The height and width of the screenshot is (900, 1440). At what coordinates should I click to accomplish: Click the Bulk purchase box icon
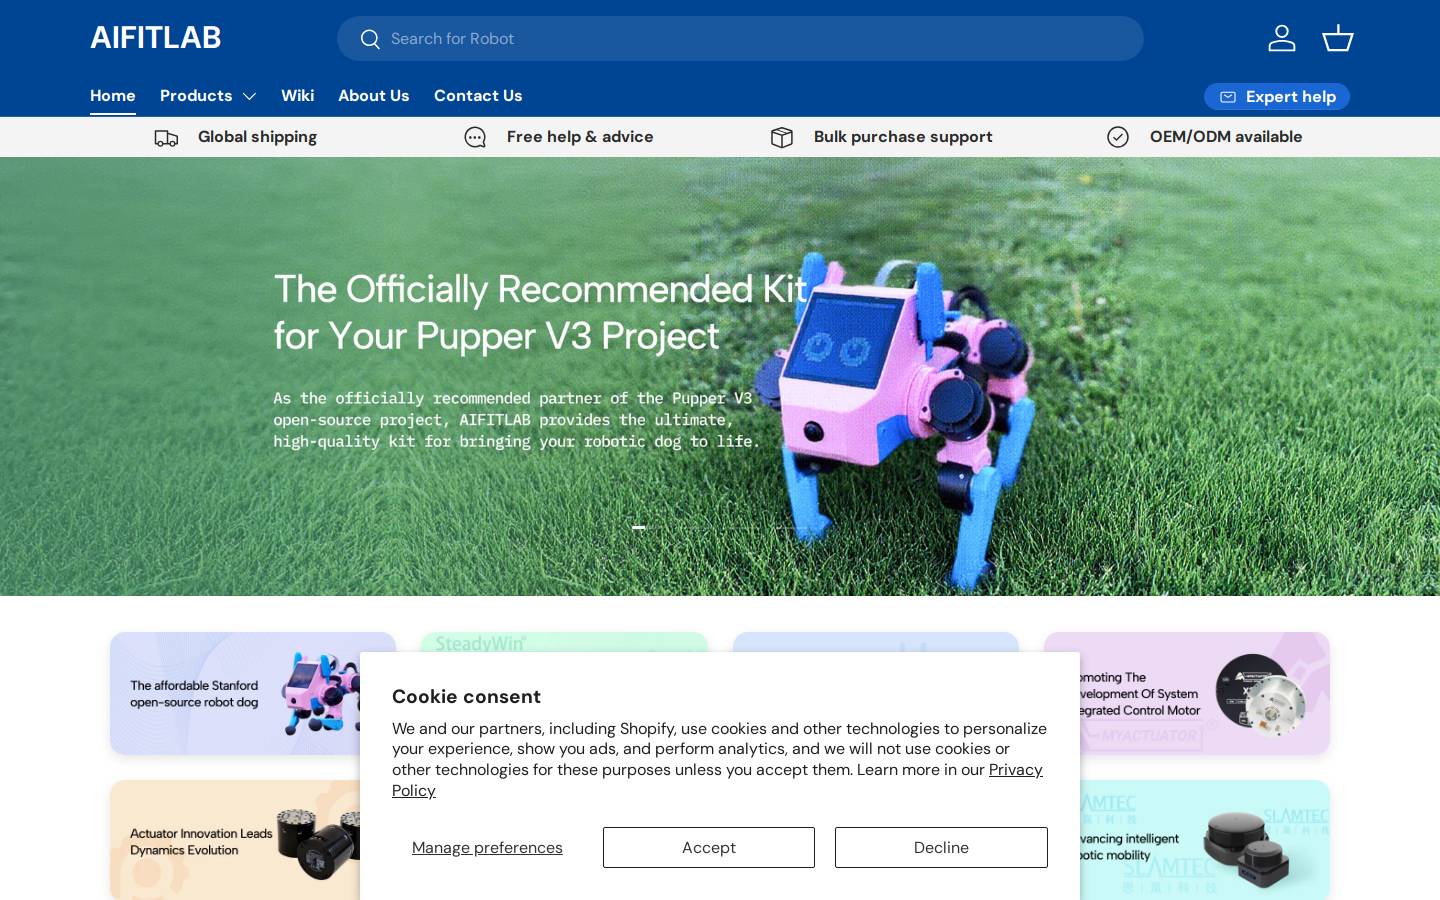[x=782, y=138]
